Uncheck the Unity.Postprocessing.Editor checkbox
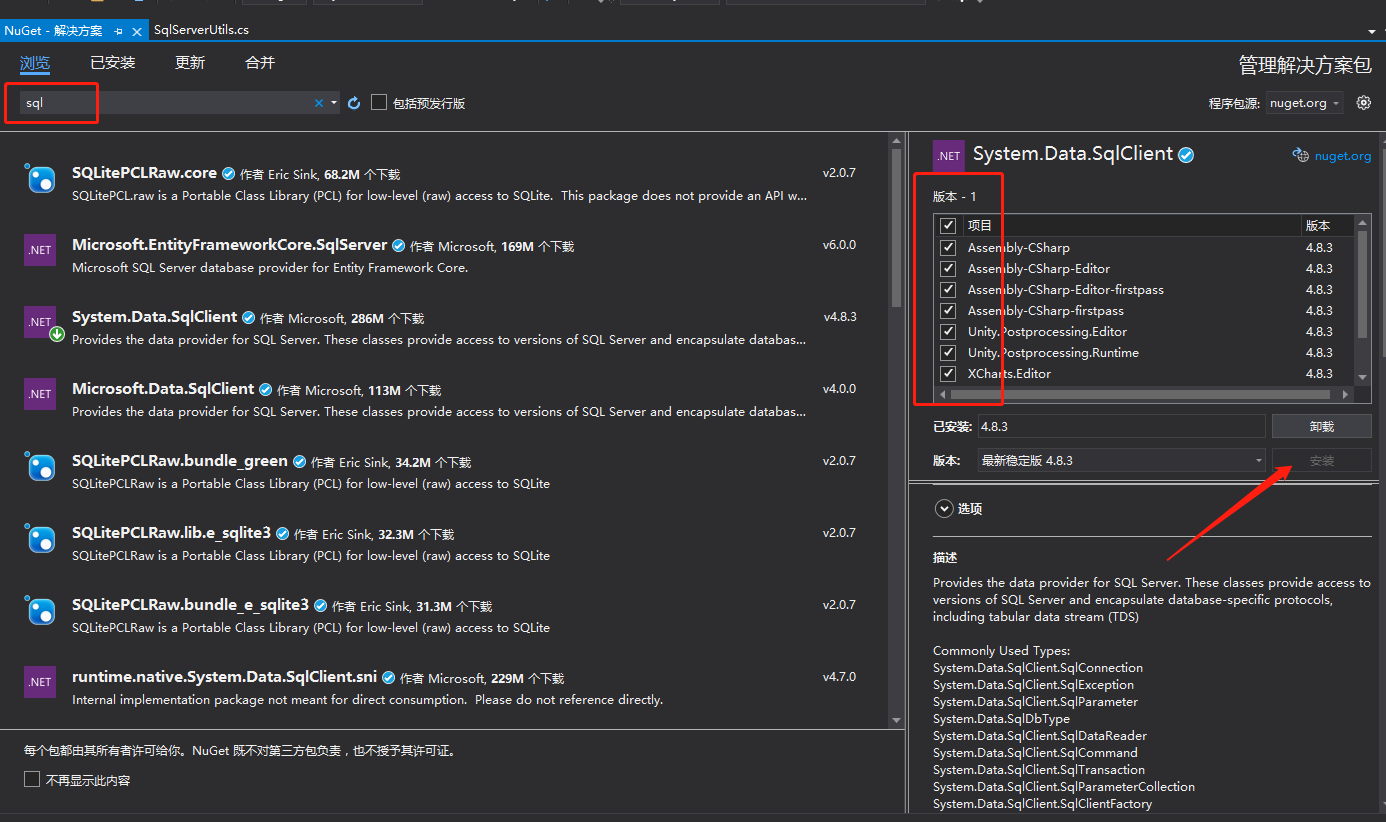Viewport: 1386px width, 822px height. [x=948, y=331]
